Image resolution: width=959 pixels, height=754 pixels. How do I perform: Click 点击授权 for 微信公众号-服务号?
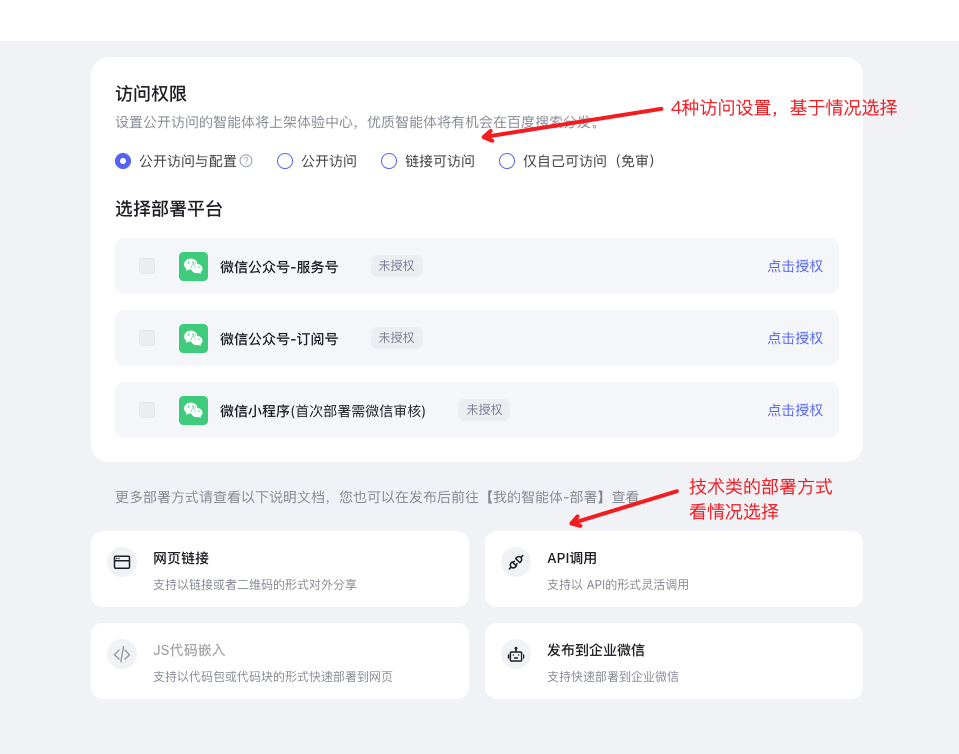pyautogui.click(x=795, y=266)
